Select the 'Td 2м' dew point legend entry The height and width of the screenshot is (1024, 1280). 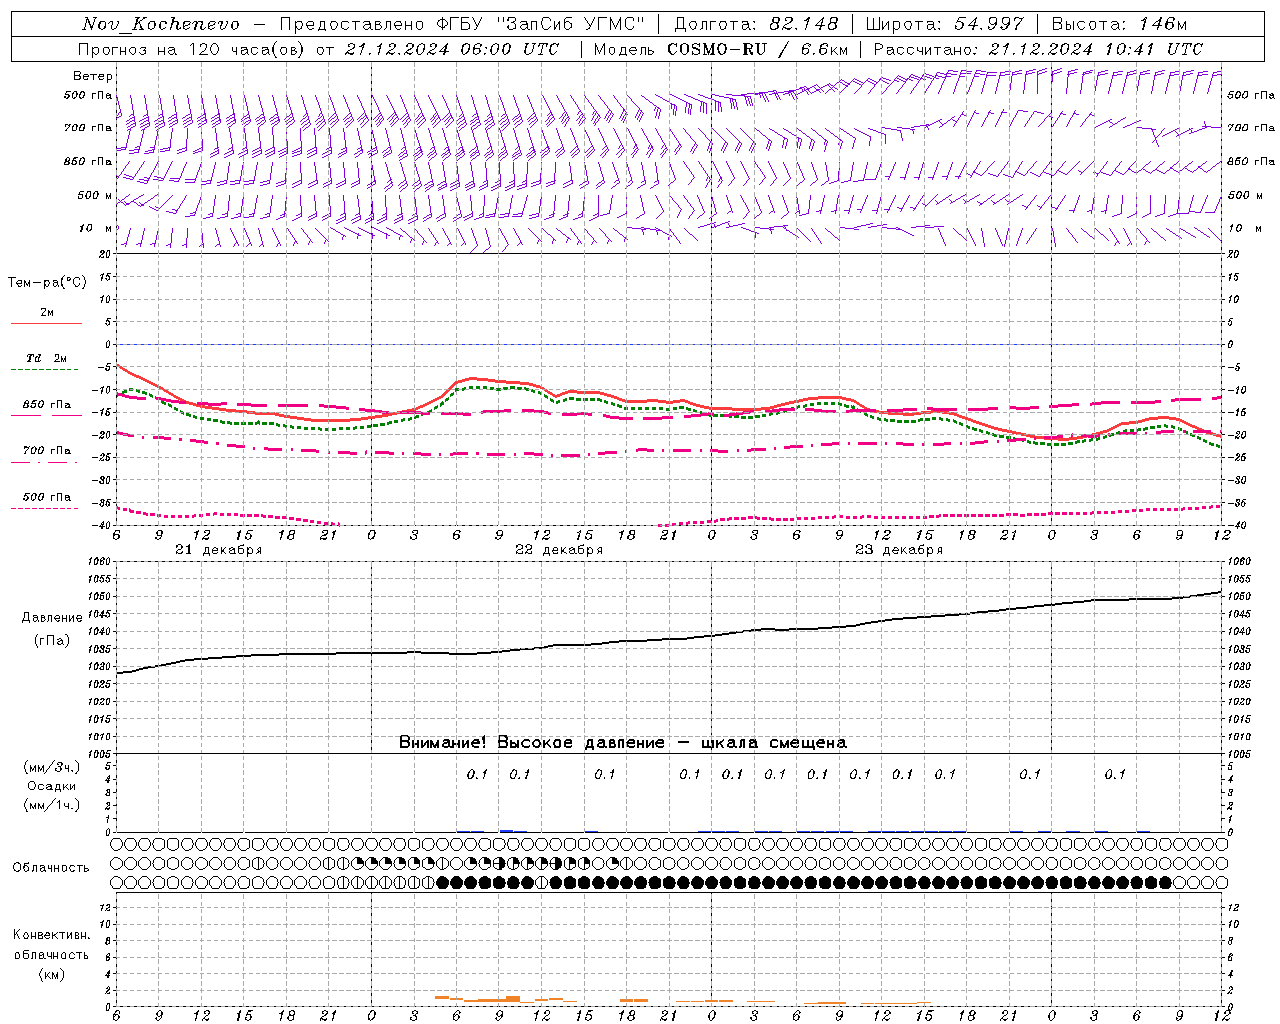point(47,358)
